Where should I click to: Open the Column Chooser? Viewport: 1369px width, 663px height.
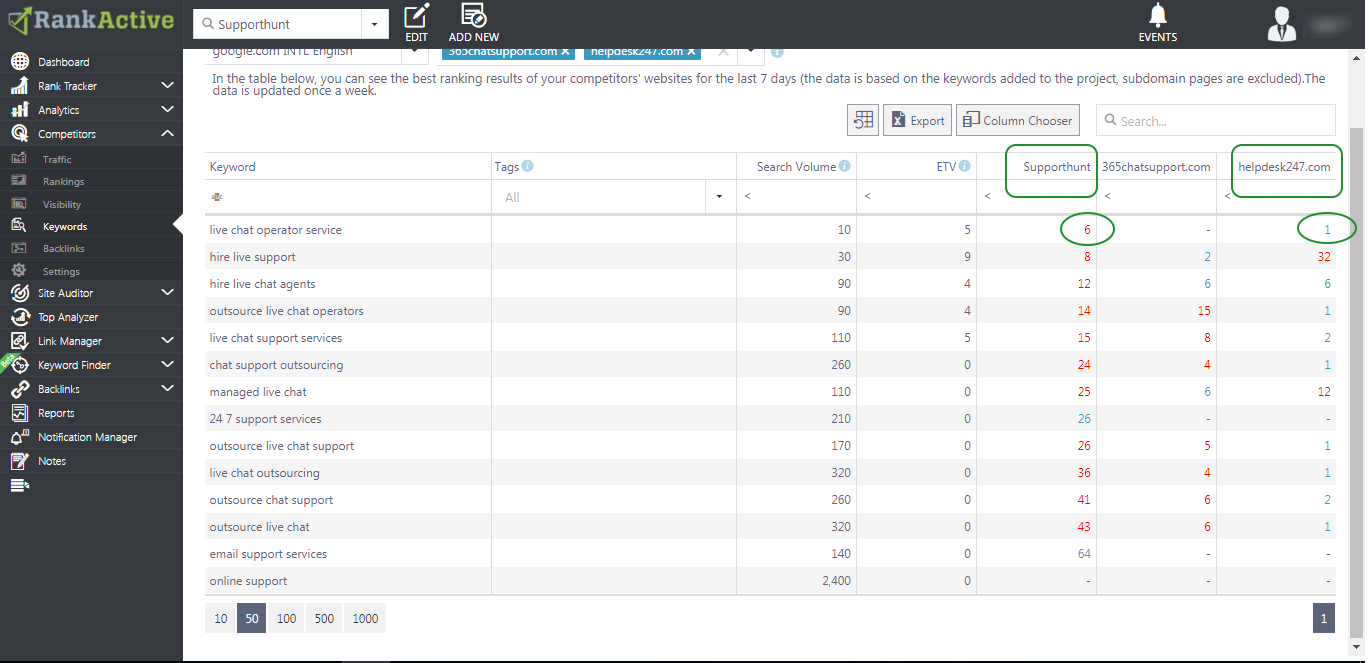pyautogui.click(x=1018, y=120)
